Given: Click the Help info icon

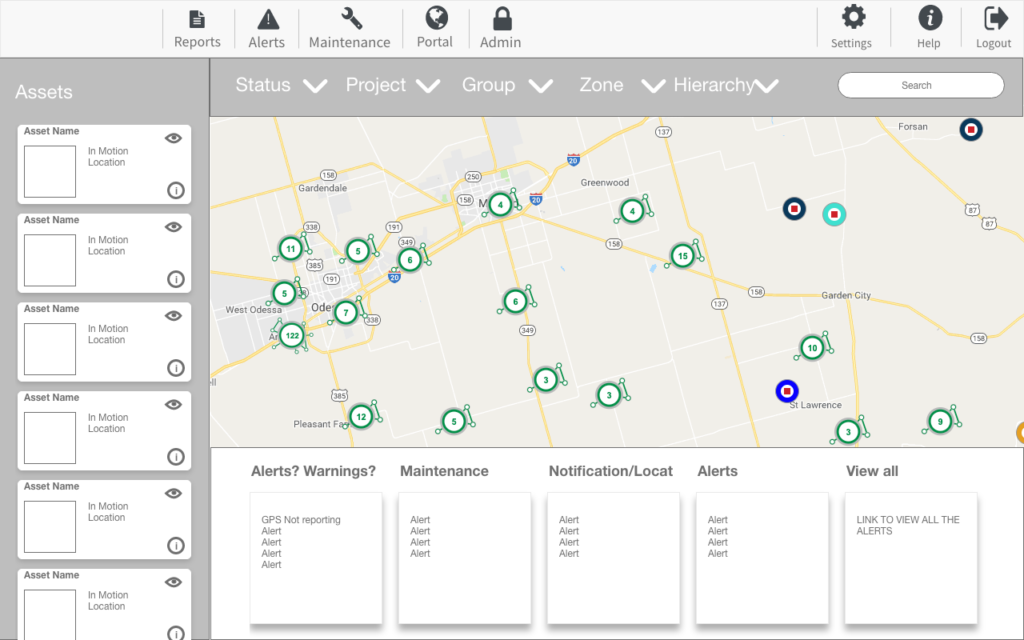Looking at the screenshot, I should pos(929,17).
